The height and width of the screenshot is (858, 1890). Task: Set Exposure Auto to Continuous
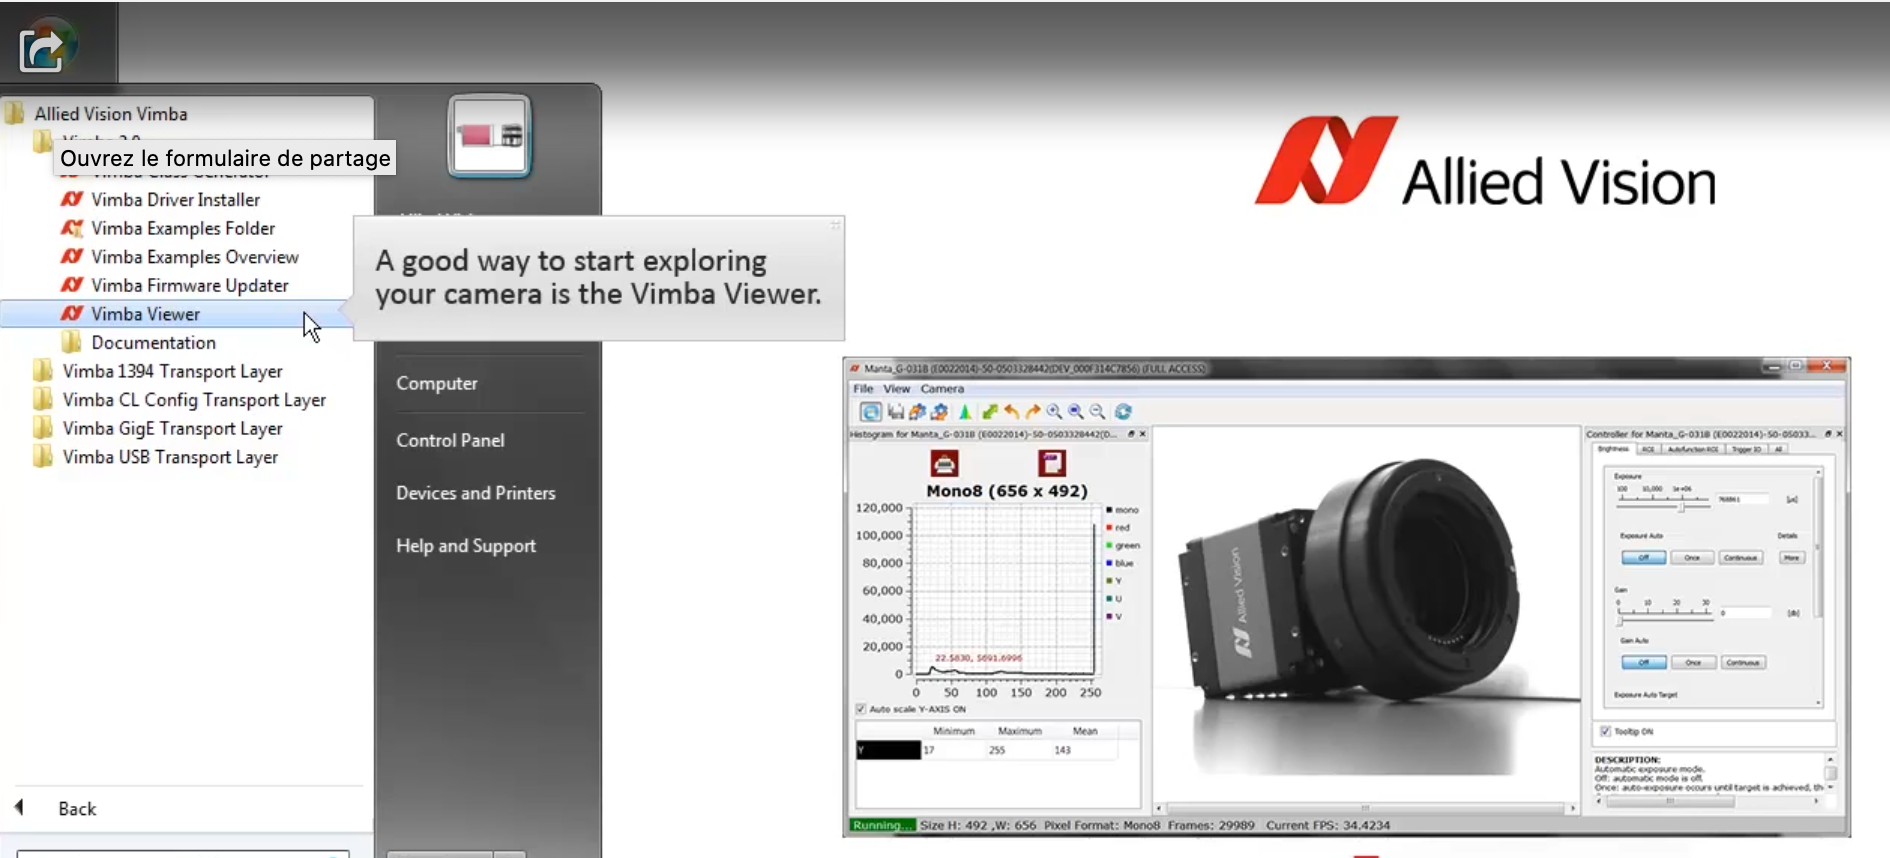pyautogui.click(x=1740, y=558)
